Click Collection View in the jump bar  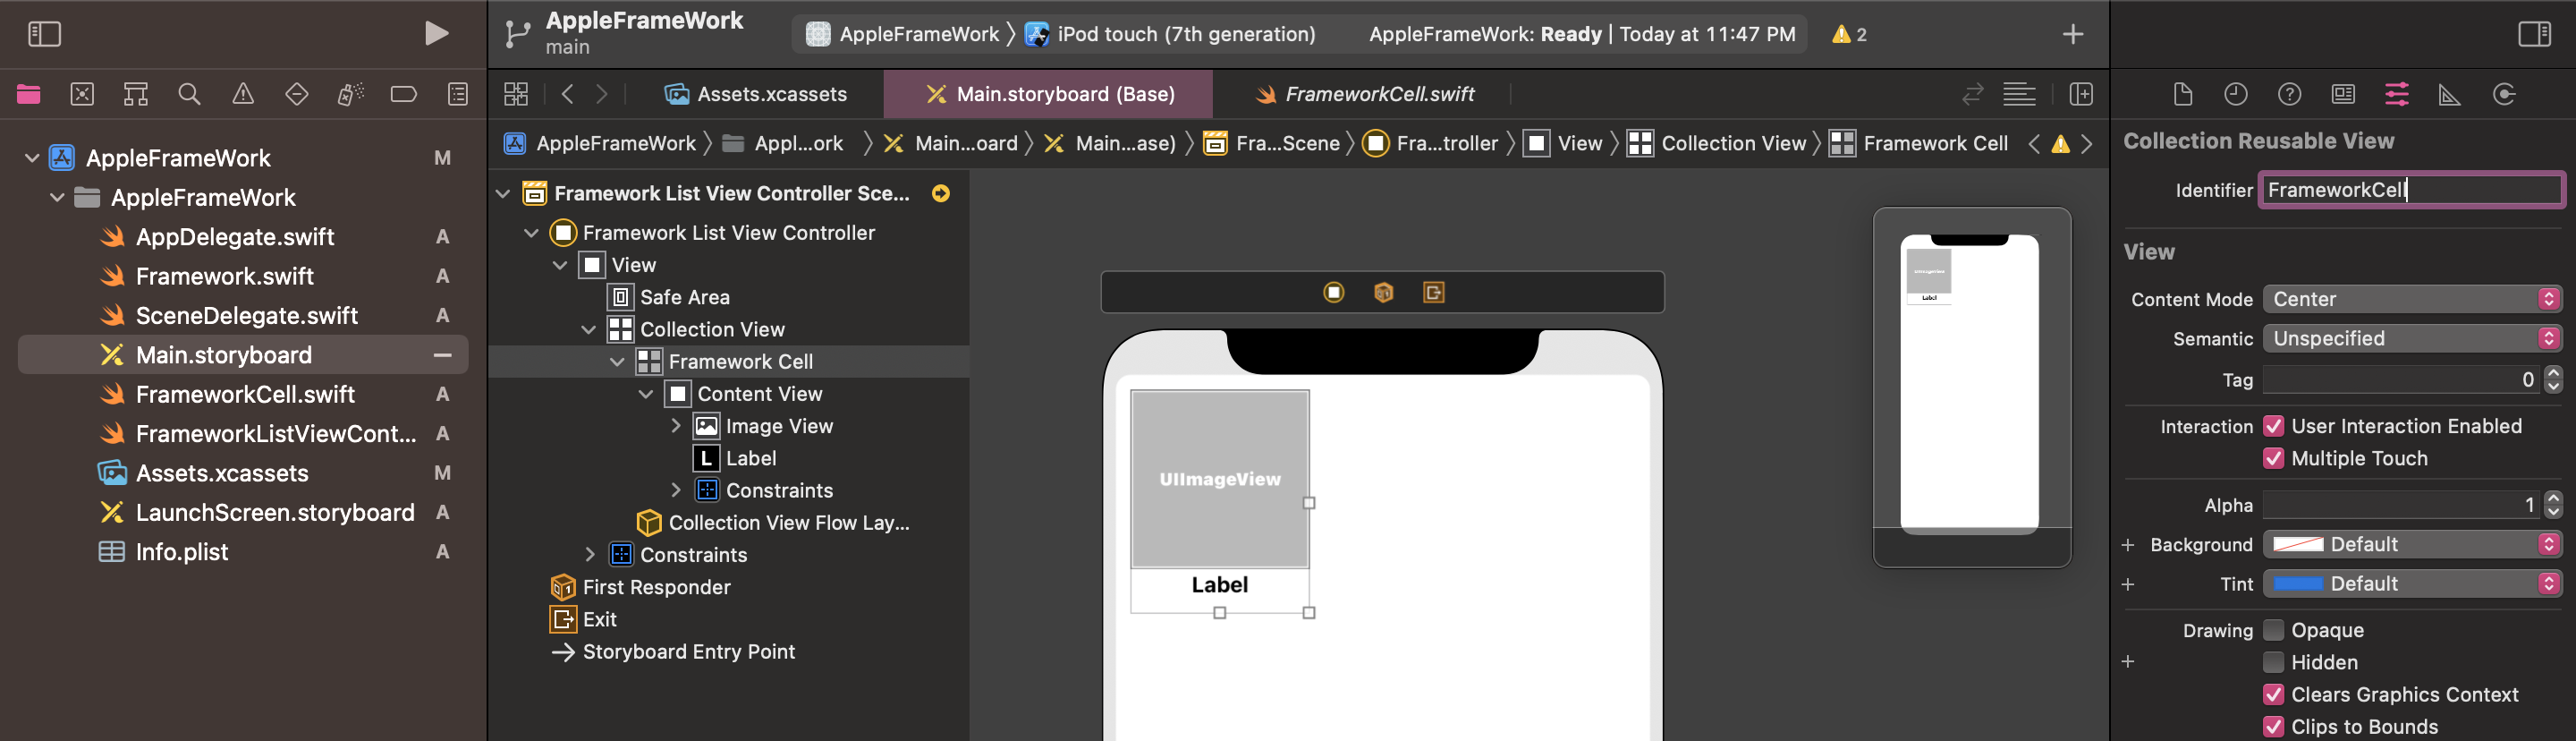pos(1716,144)
